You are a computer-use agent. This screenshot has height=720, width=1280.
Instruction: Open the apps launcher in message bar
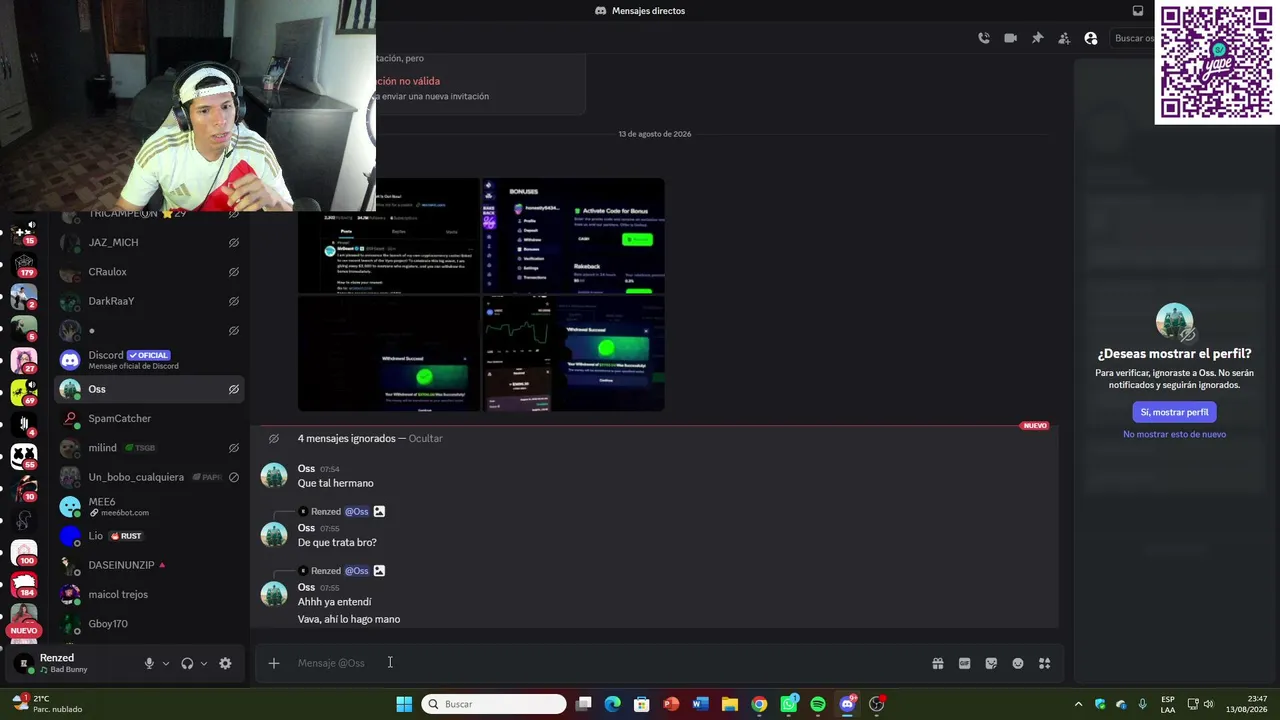(1045, 663)
